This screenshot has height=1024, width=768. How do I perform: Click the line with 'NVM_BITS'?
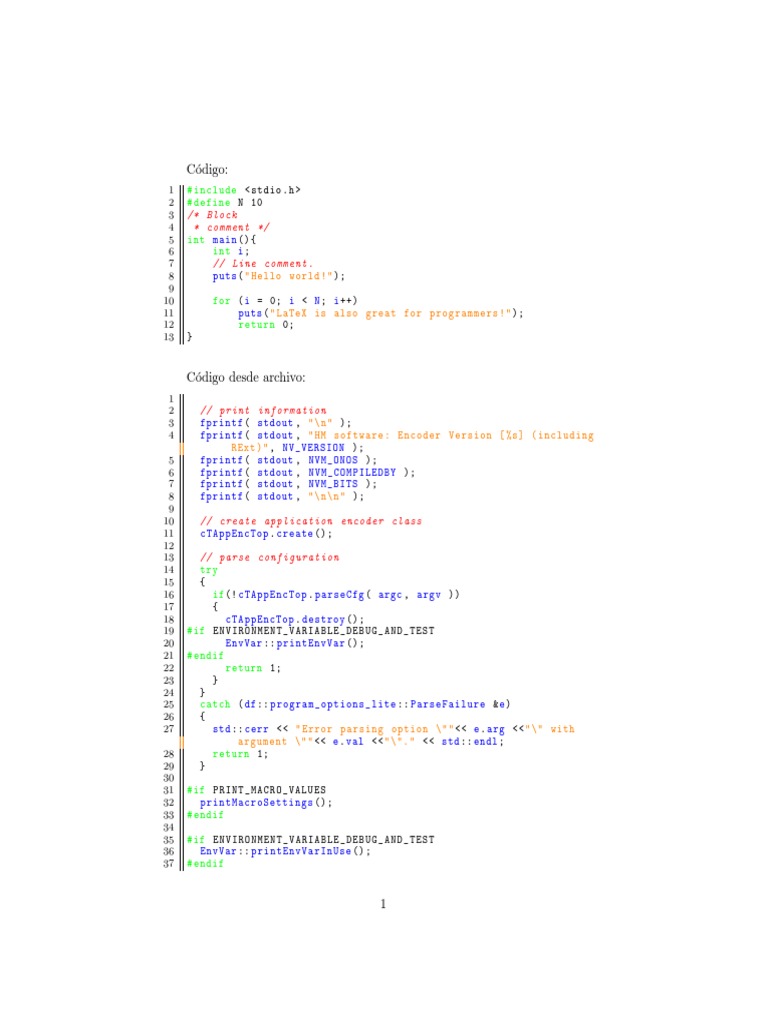(x=288, y=484)
